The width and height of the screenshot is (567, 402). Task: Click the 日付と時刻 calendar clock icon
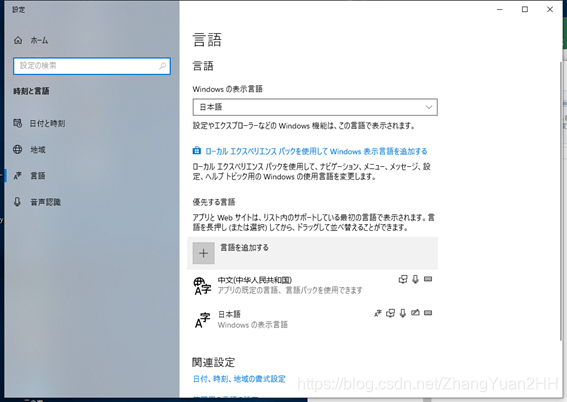click(18, 123)
